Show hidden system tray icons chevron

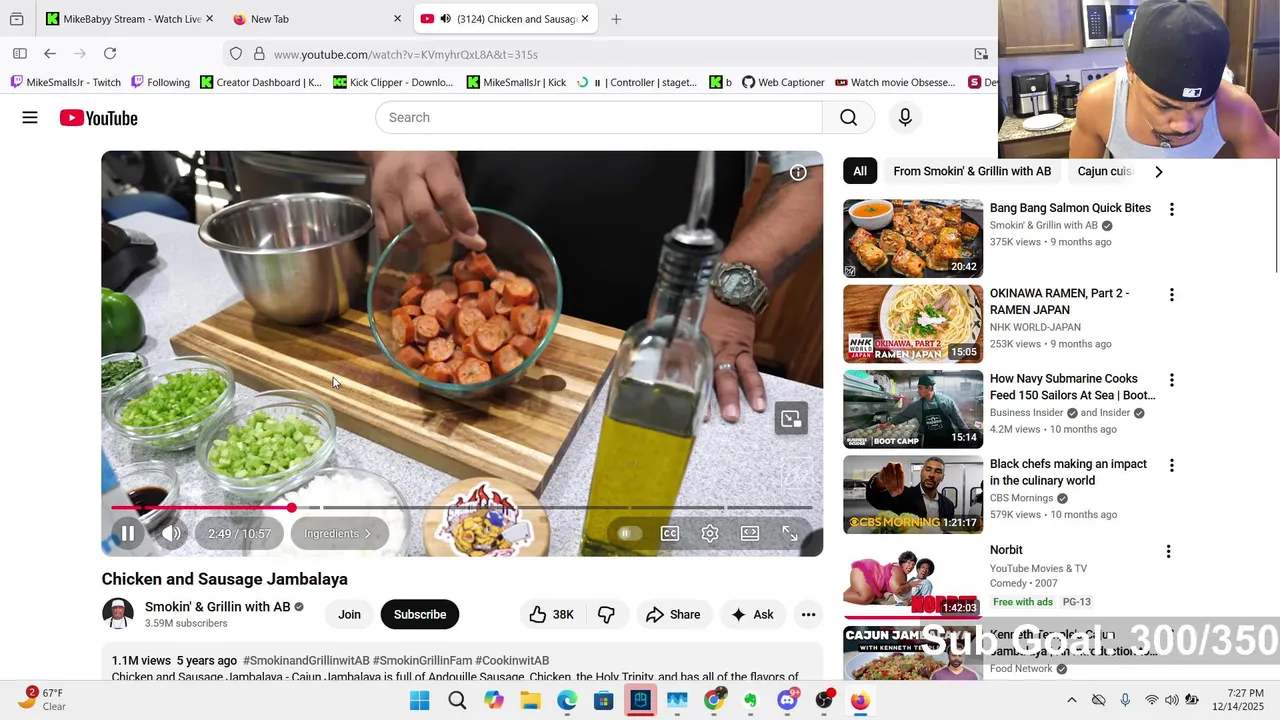[x=1072, y=701]
